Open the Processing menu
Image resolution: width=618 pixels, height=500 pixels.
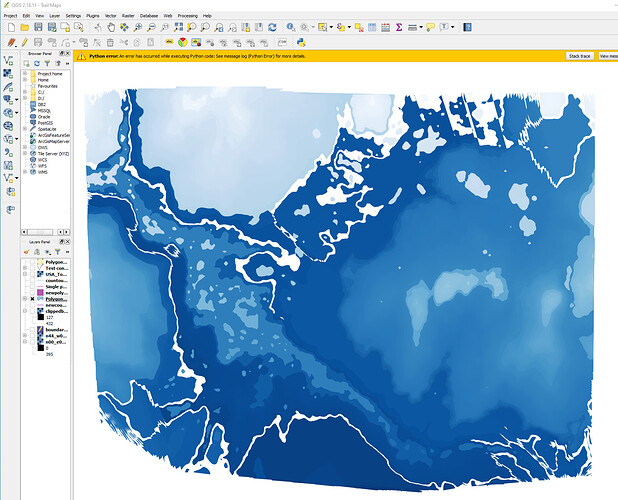(188, 17)
